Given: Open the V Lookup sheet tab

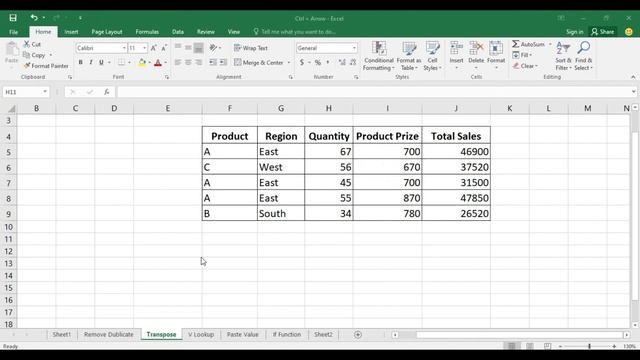Looking at the screenshot, I should click(201, 334).
